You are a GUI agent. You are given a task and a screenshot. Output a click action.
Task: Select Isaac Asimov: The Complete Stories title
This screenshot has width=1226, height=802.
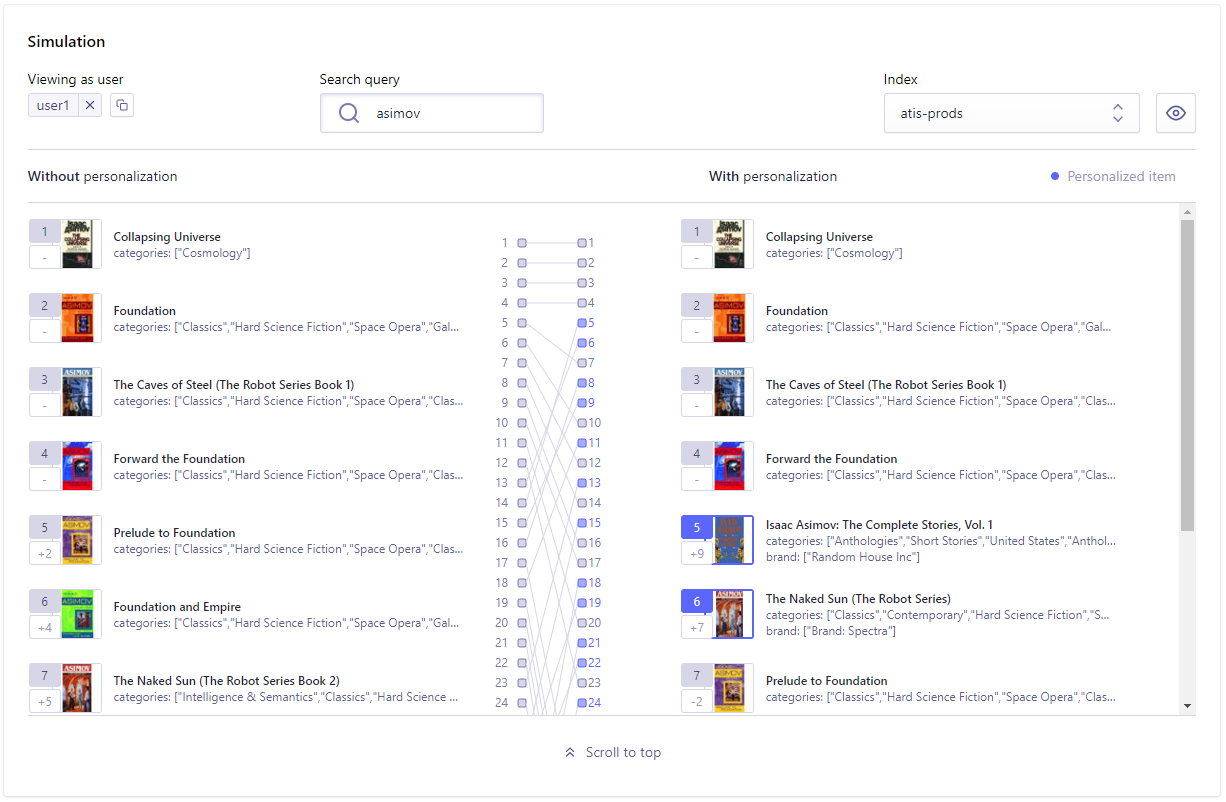(x=879, y=525)
